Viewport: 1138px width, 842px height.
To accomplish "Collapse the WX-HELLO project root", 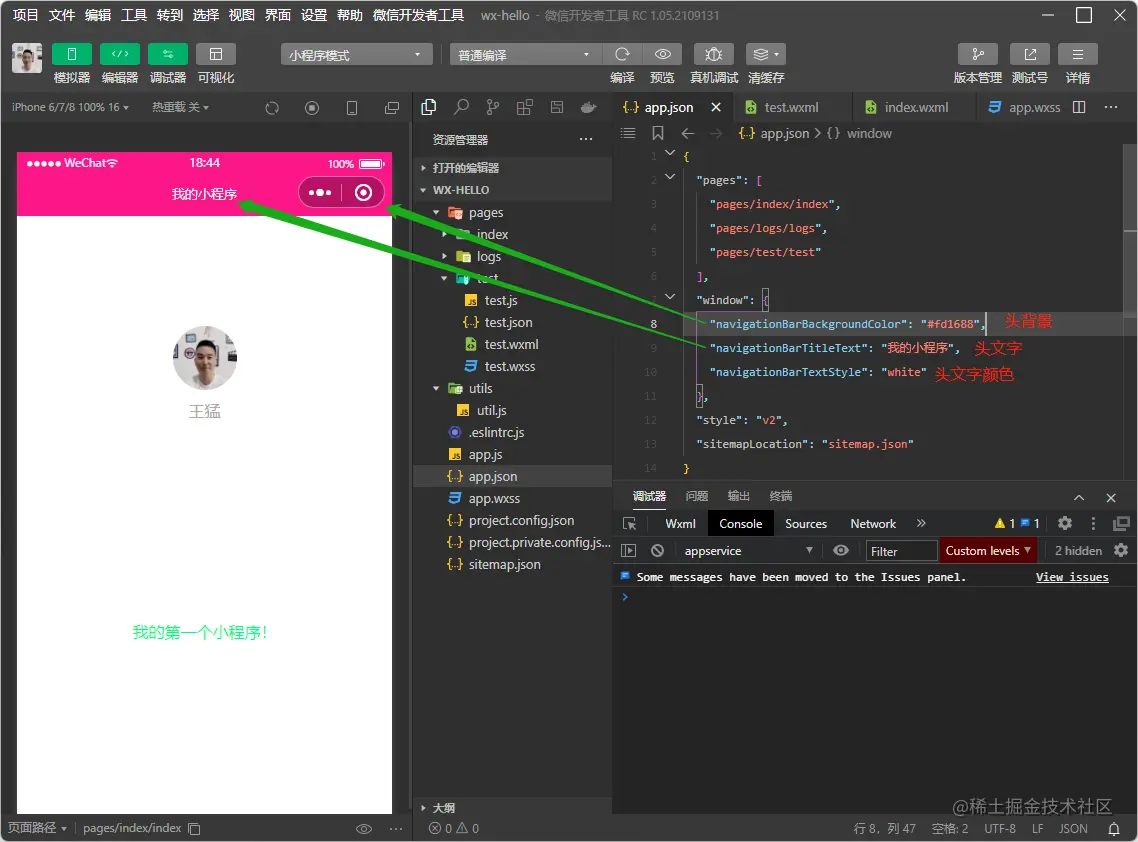I will point(512,189).
